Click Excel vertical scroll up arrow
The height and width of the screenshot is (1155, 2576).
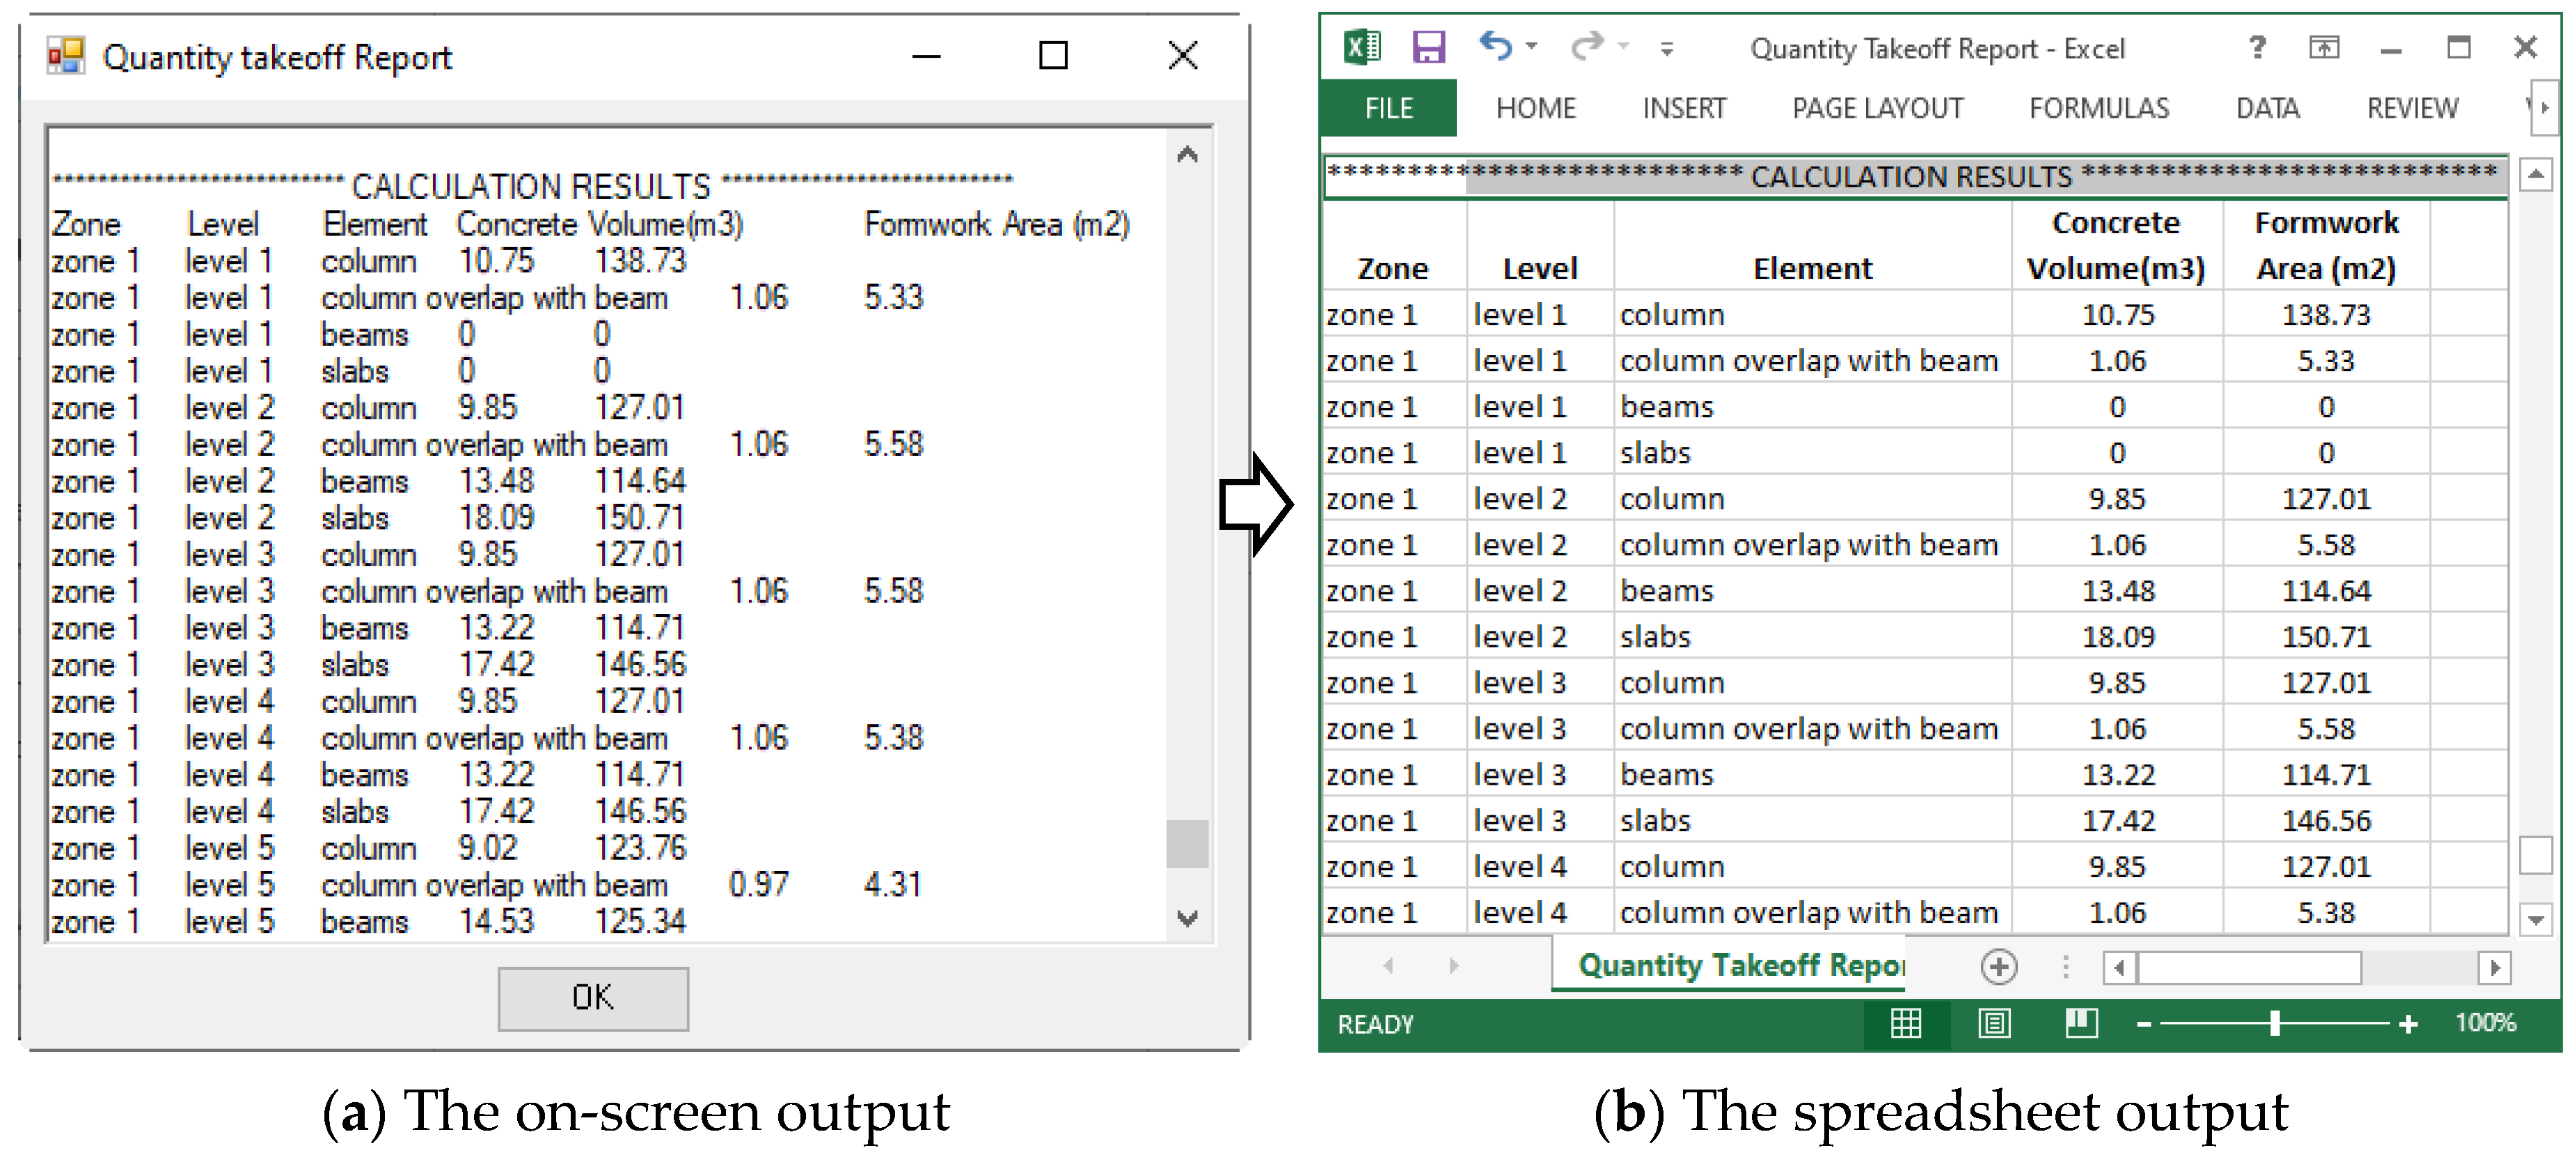(2535, 175)
